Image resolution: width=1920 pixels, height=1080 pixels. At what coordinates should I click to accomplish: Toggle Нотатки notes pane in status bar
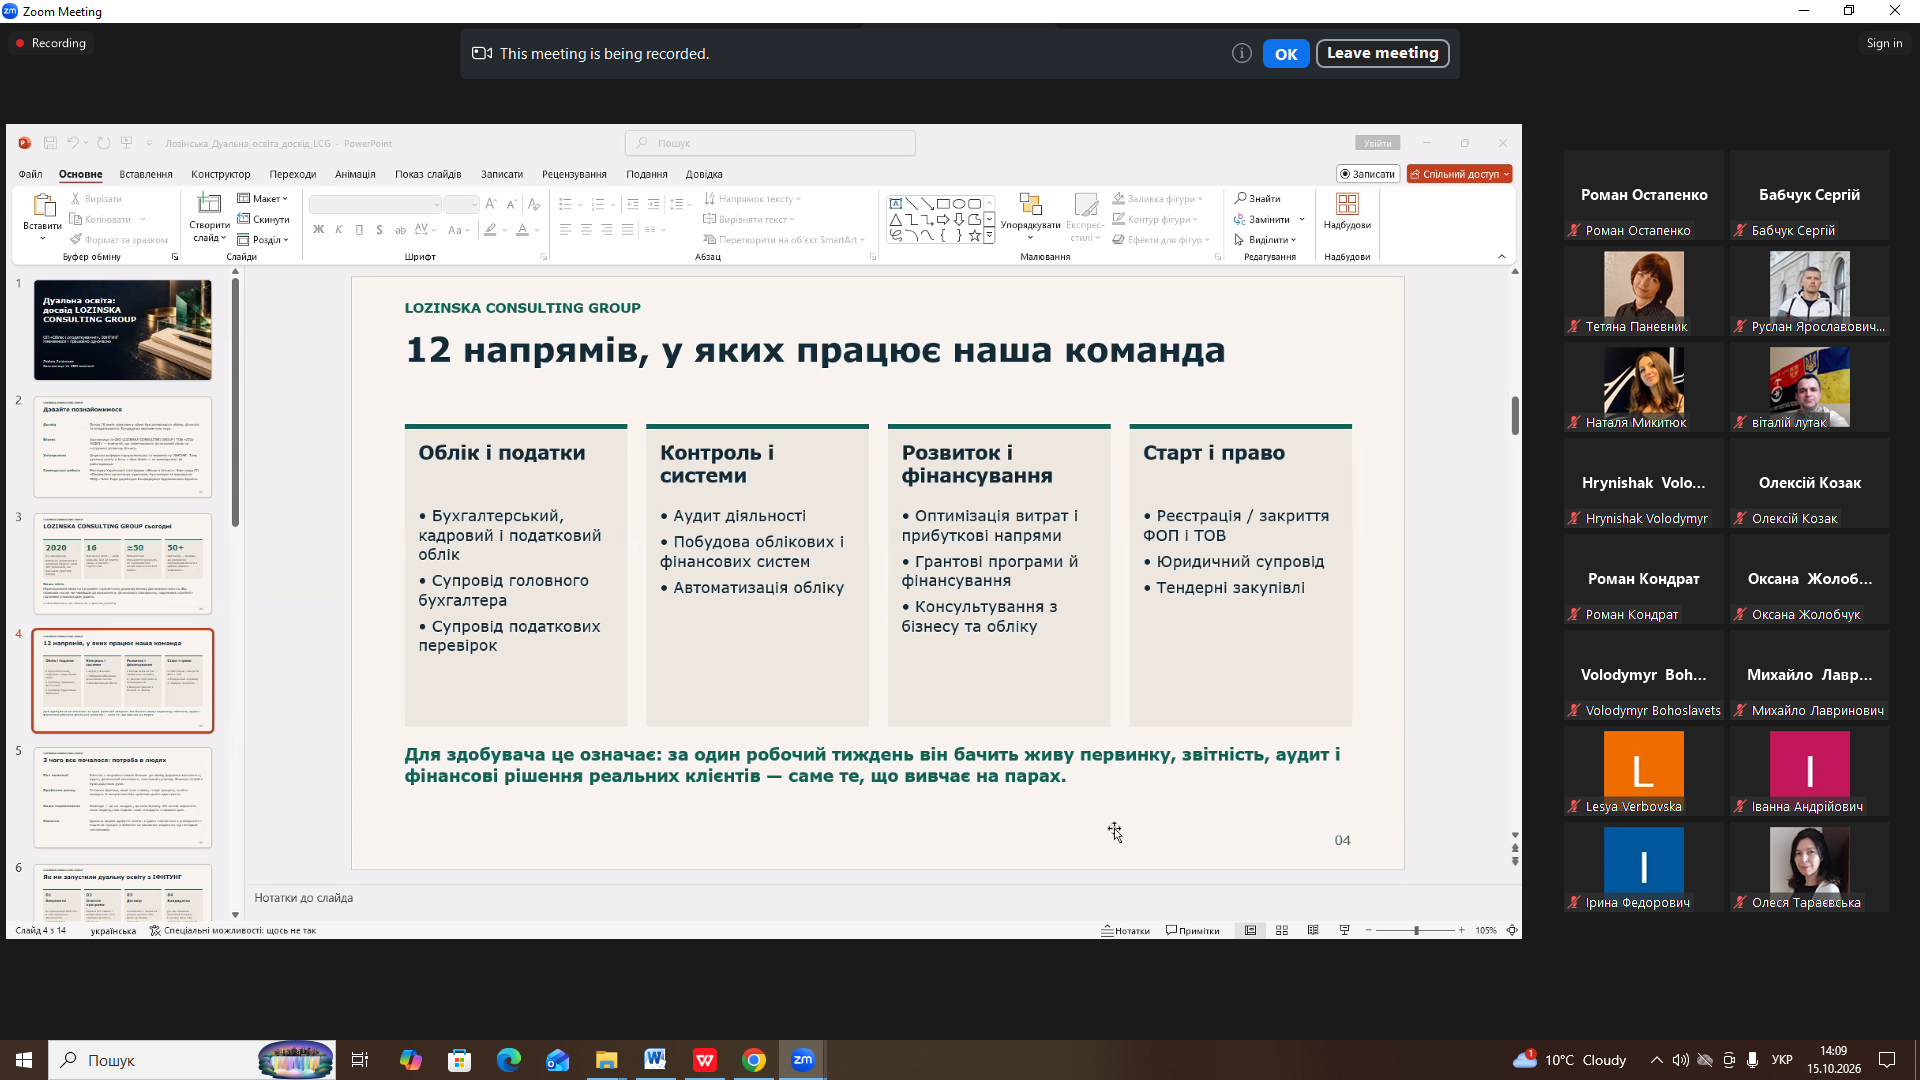pos(1125,930)
